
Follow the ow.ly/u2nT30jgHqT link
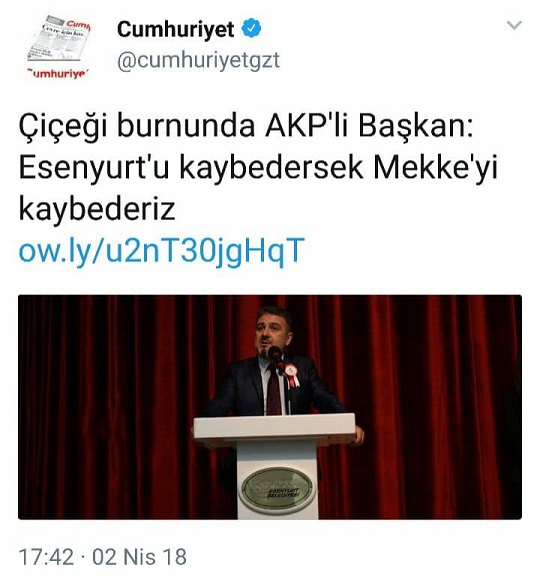tap(162, 251)
